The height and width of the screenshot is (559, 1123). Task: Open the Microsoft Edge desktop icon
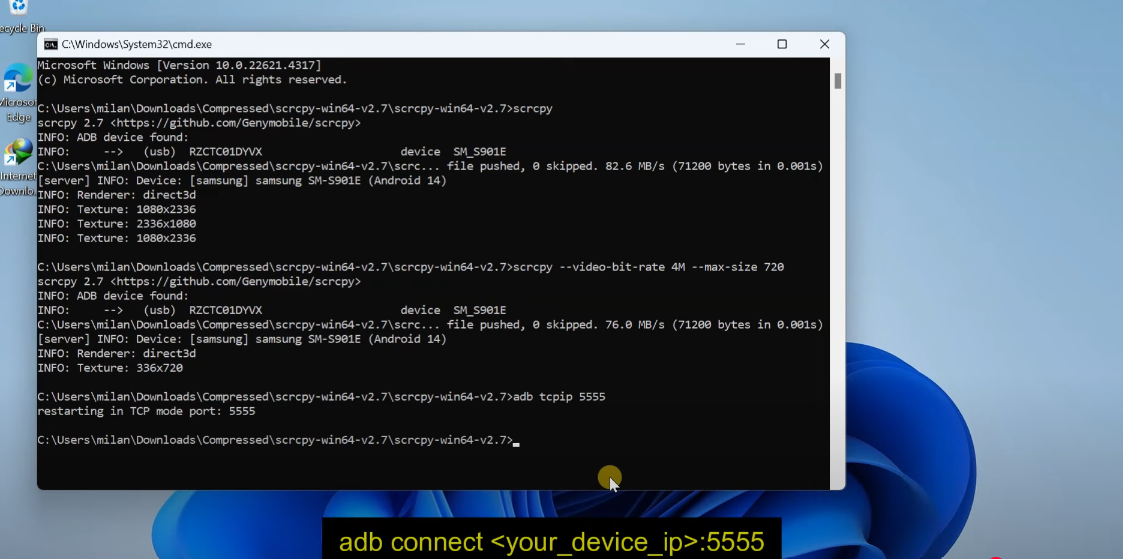coord(19,94)
